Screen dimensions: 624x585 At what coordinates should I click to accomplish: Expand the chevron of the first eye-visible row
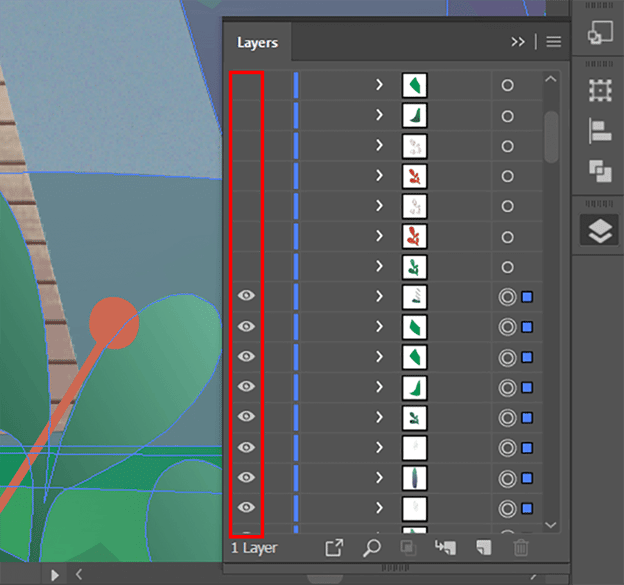379,296
